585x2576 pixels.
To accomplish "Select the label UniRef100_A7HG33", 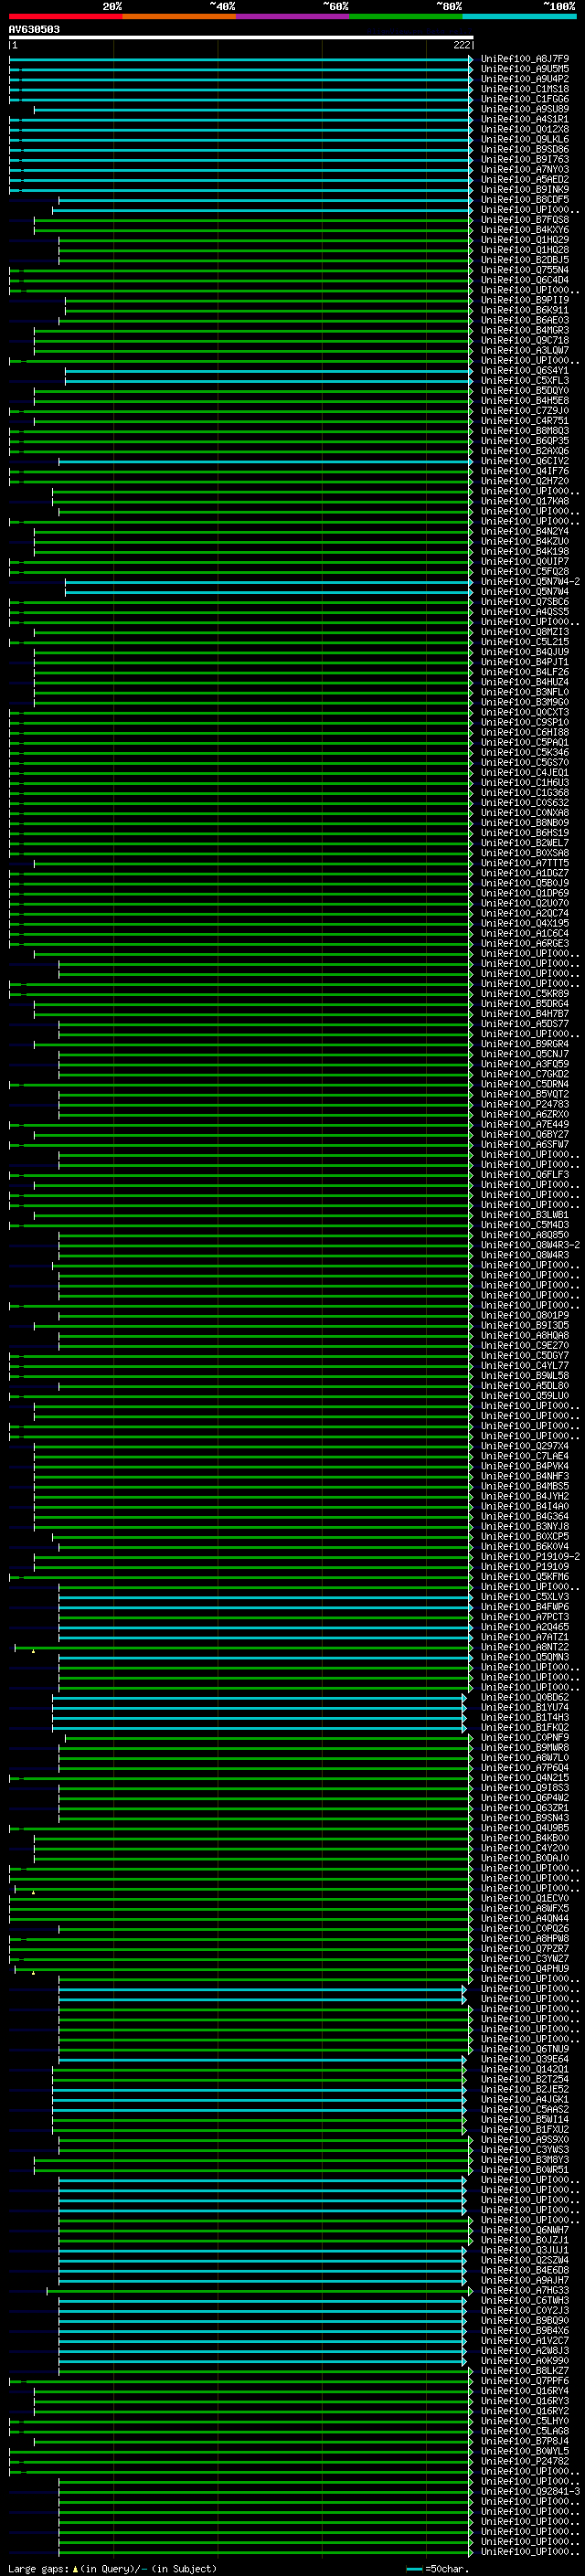I will [x=525, y=2290].
